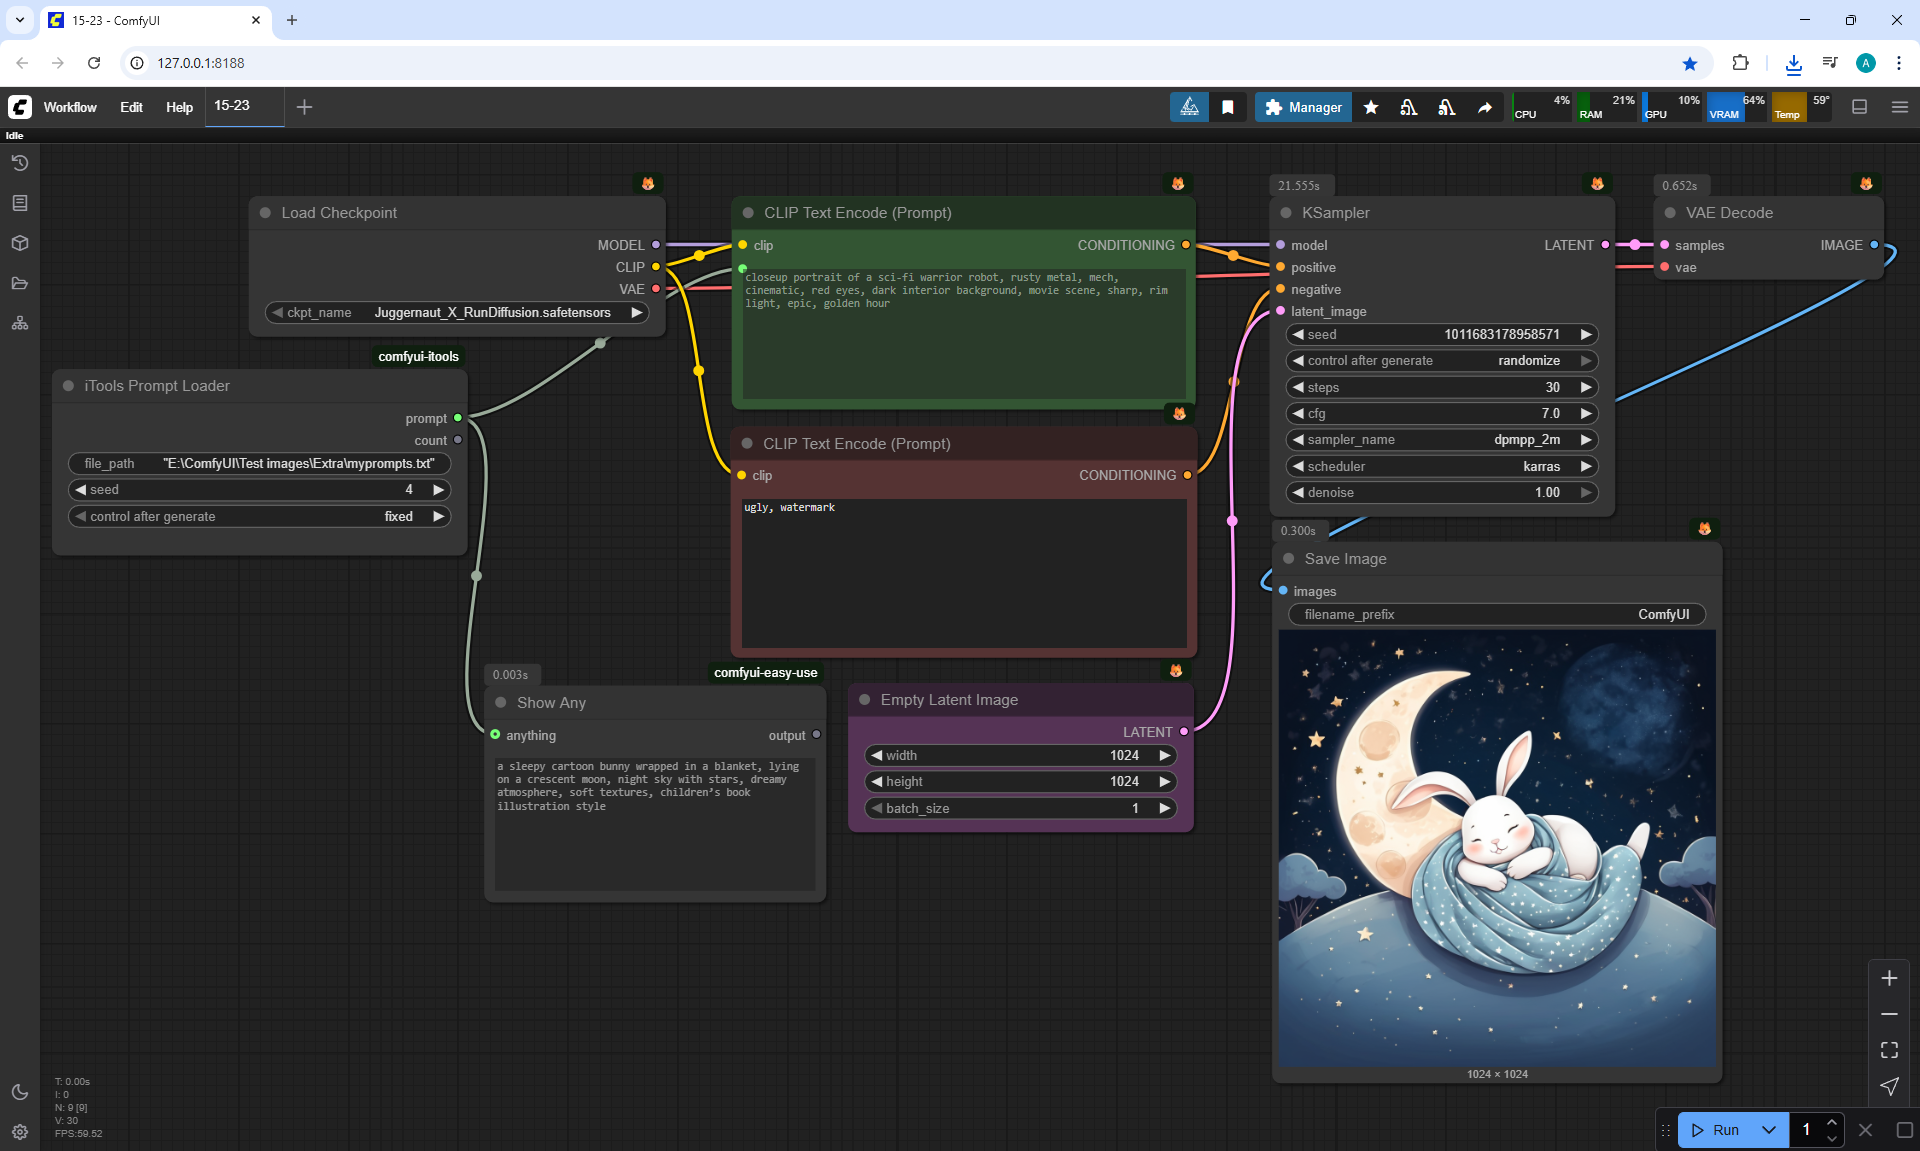
Task: Open the sampler_name dpmpp_2m selector
Action: [x=1441, y=440]
